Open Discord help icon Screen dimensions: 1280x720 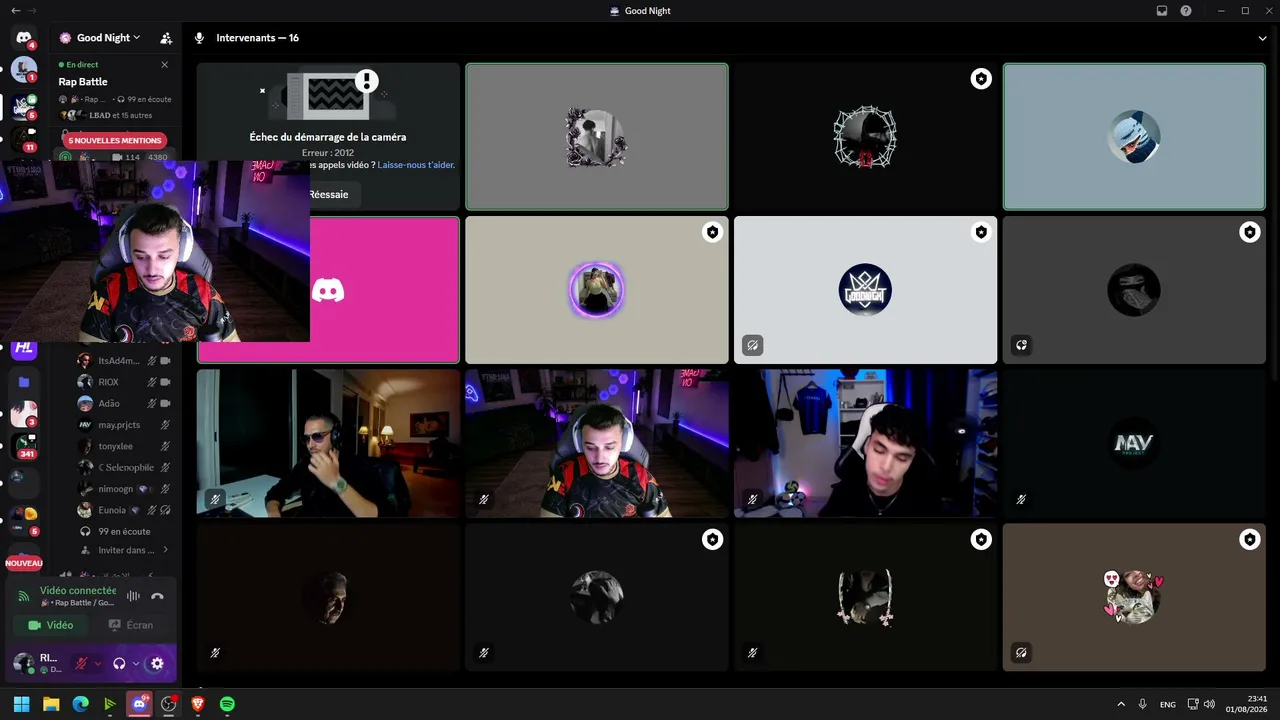[x=1186, y=10]
